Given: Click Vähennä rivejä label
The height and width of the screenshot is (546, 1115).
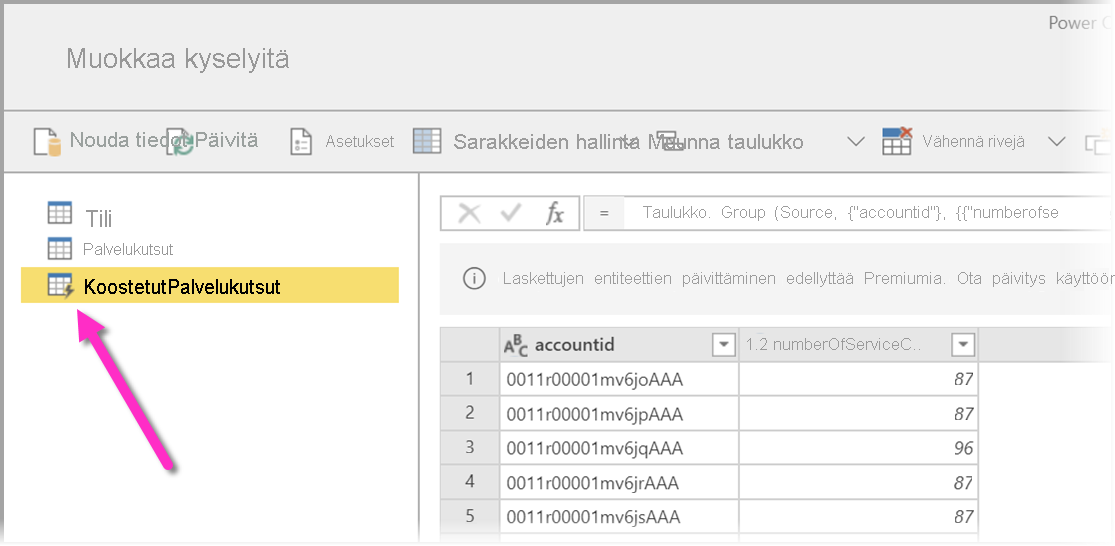Looking at the screenshot, I should (x=973, y=141).
